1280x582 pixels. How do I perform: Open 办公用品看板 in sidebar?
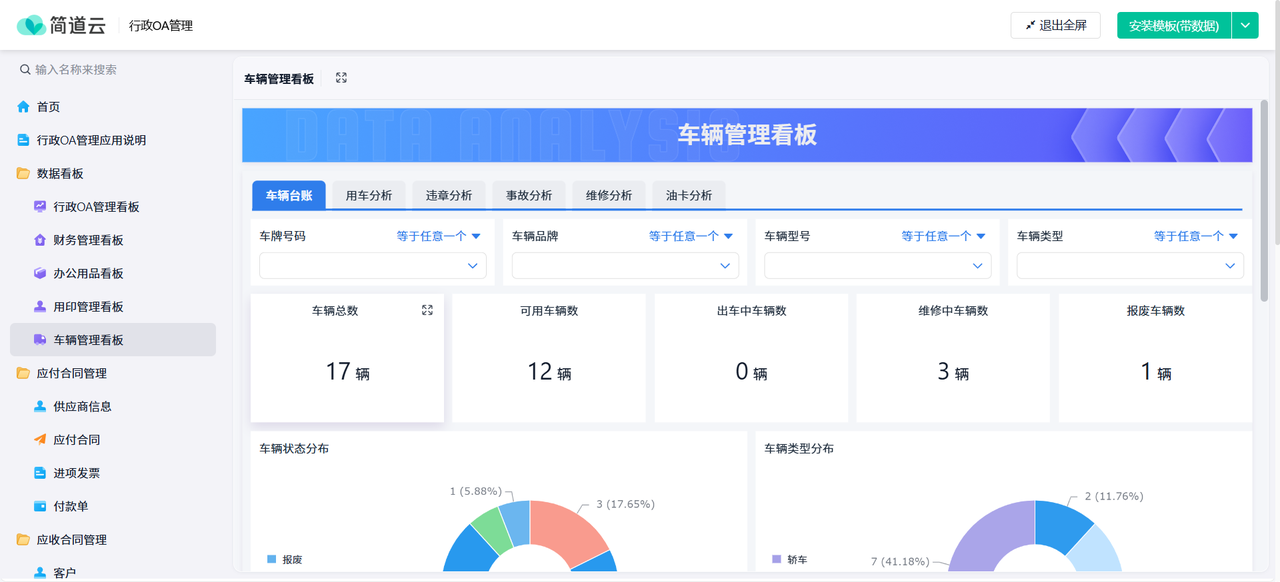coord(113,273)
